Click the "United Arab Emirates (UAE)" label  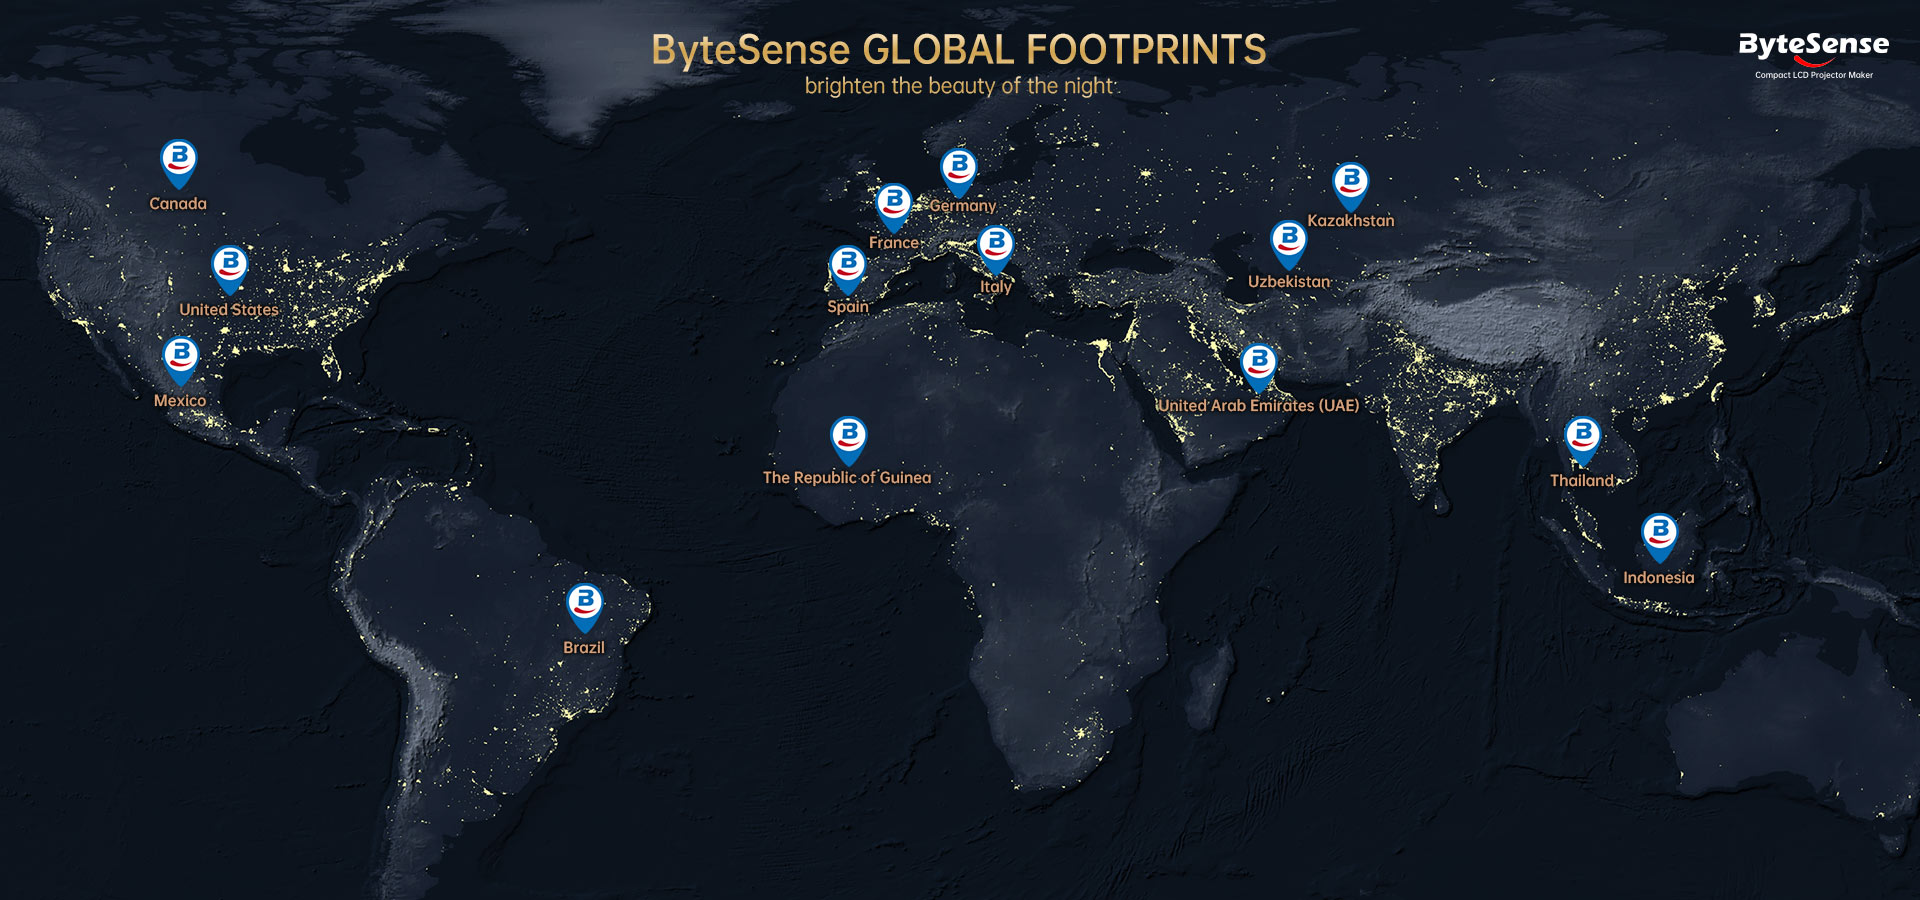1258,406
